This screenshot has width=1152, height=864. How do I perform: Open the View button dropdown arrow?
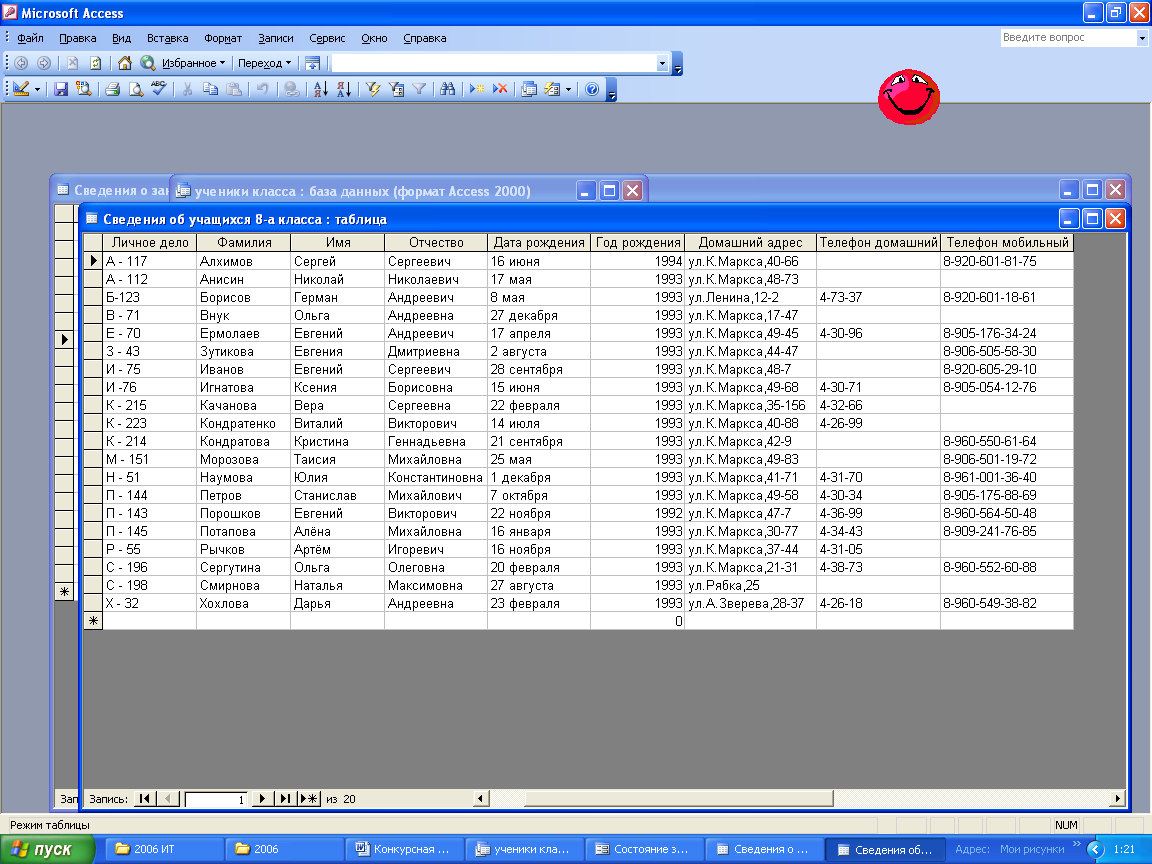click(37, 90)
